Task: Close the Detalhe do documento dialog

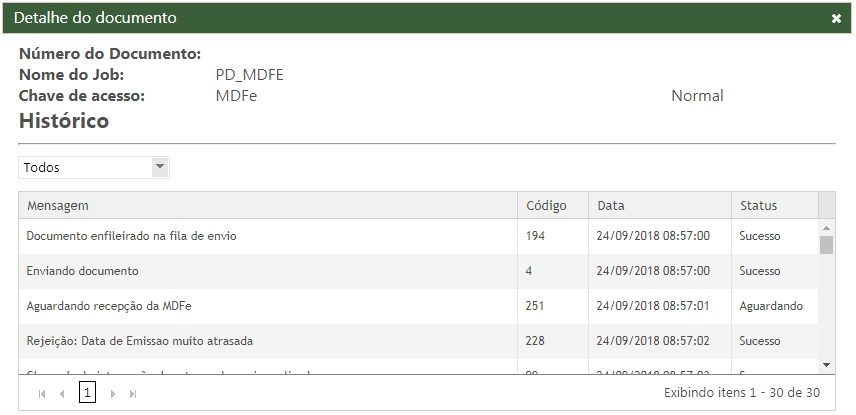Action: pyautogui.click(x=836, y=18)
